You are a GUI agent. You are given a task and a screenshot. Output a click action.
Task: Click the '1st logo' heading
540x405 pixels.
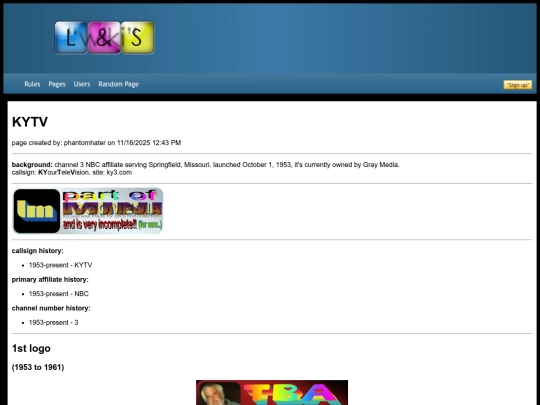click(x=31, y=349)
